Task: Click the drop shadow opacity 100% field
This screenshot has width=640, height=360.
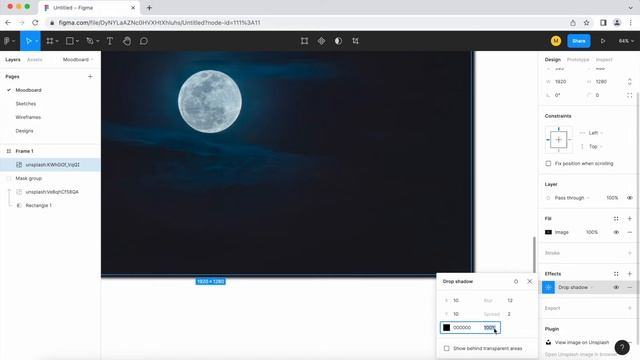Action: (489, 328)
